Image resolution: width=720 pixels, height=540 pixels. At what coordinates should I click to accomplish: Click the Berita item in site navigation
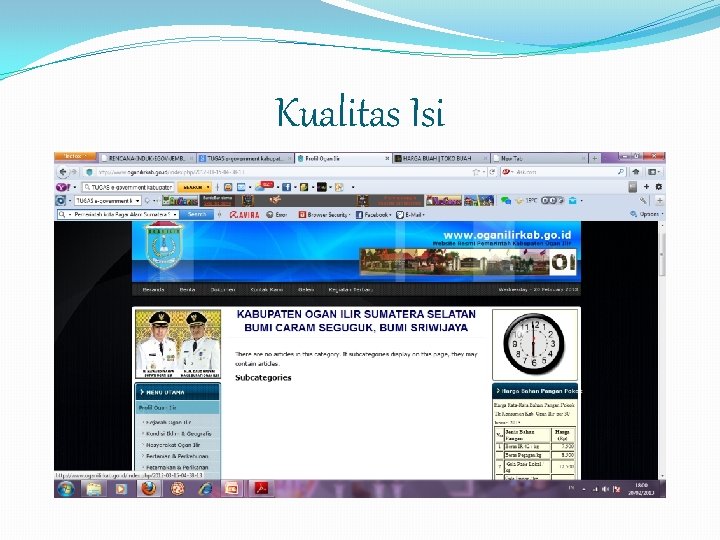pyautogui.click(x=187, y=290)
